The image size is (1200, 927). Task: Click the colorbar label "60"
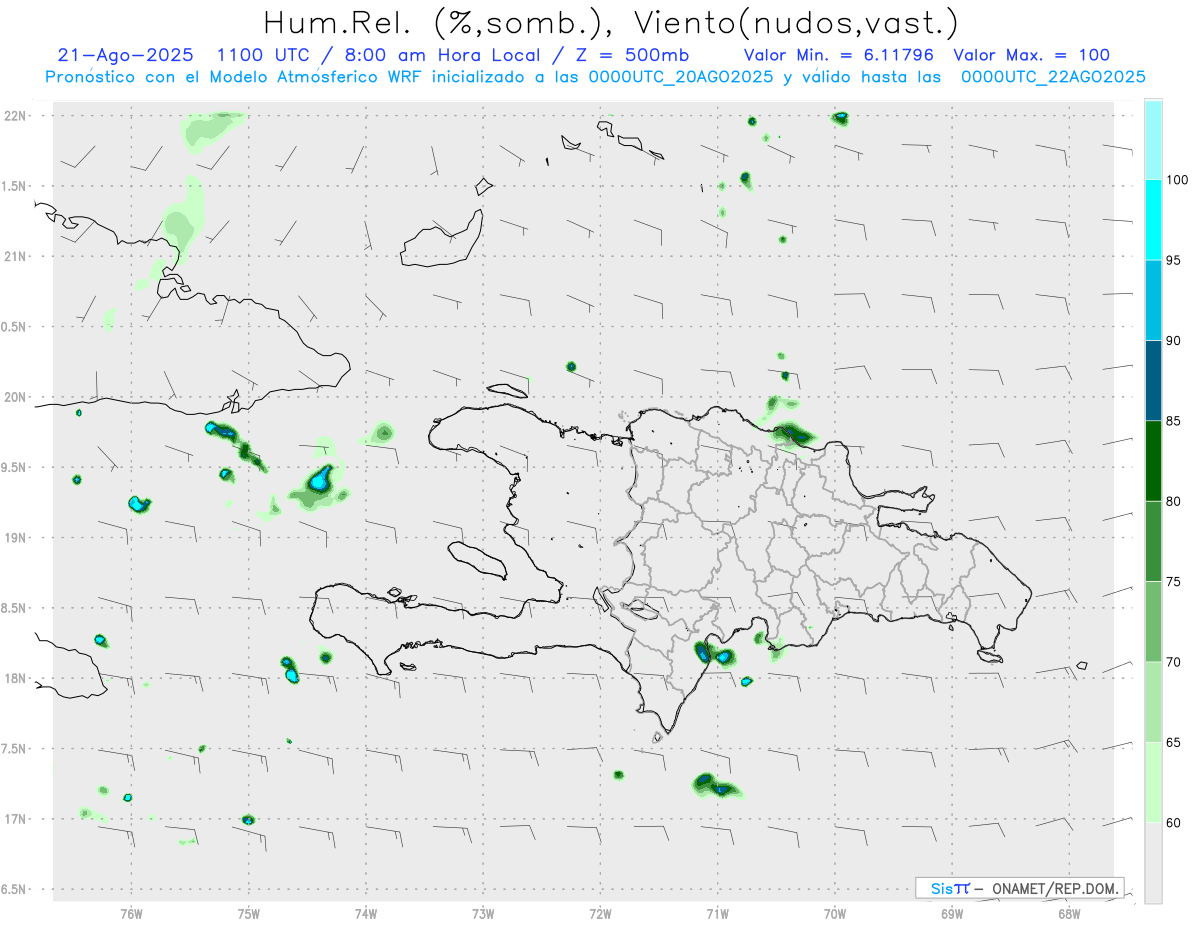pyautogui.click(x=1175, y=823)
